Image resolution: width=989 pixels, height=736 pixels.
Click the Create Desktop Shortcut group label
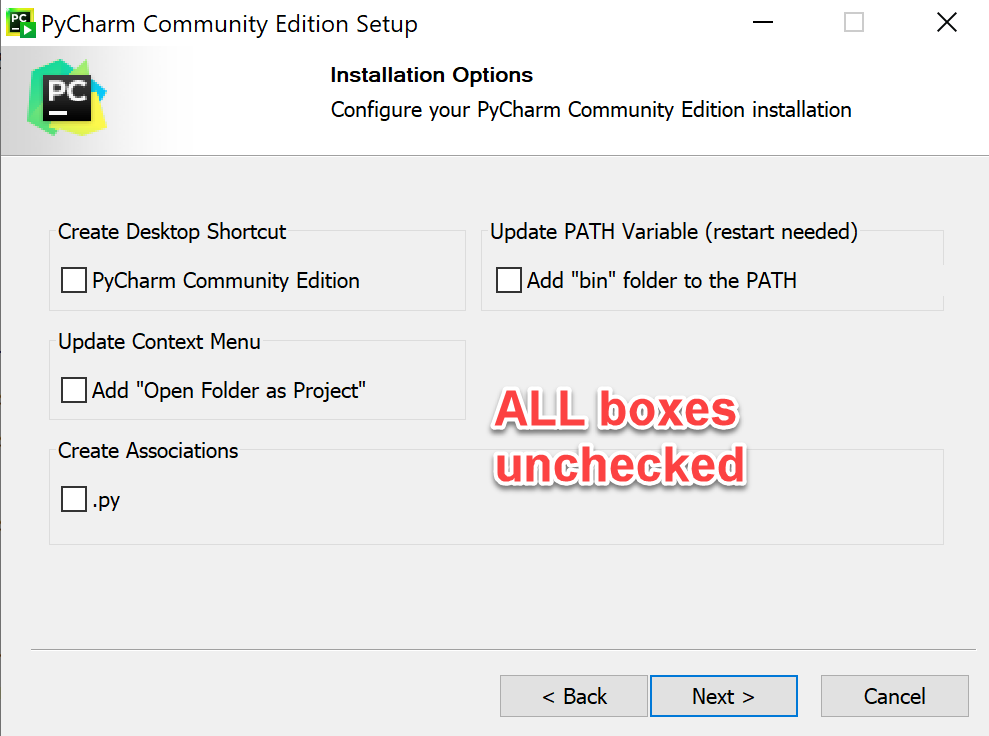click(x=171, y=231)
